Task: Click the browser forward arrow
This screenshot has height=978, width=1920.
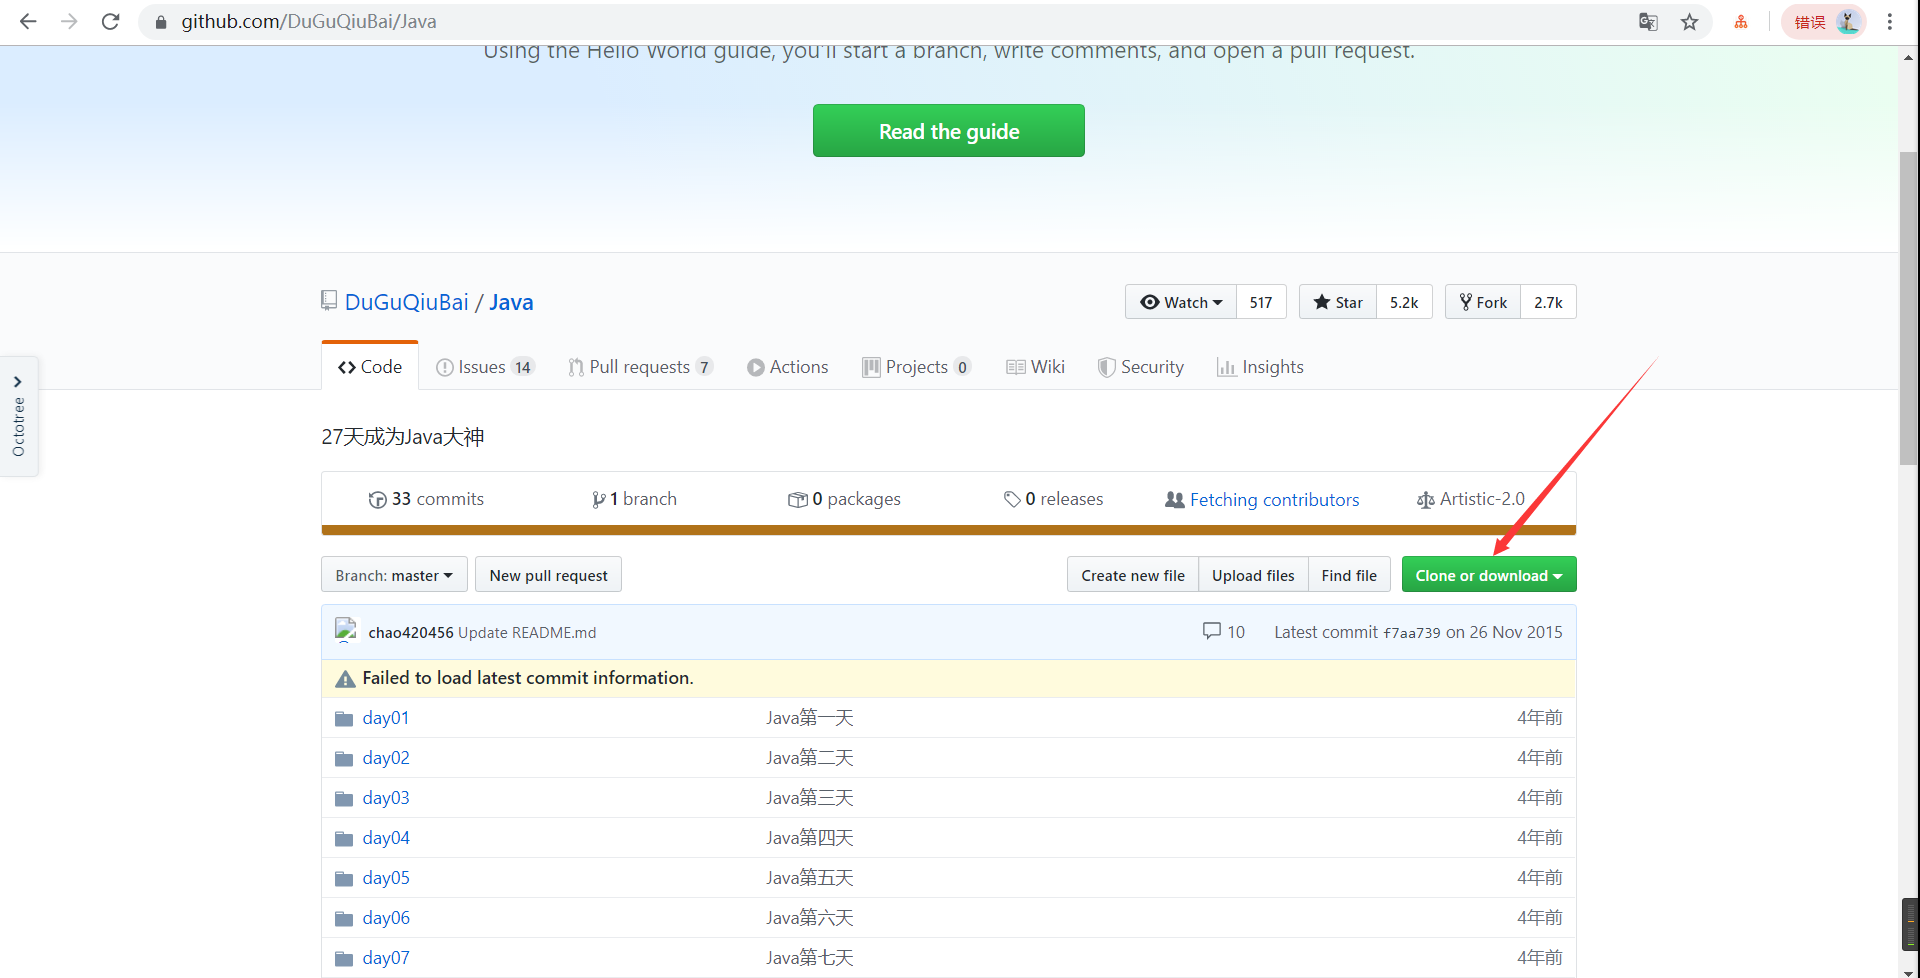Action: [69, 21]
